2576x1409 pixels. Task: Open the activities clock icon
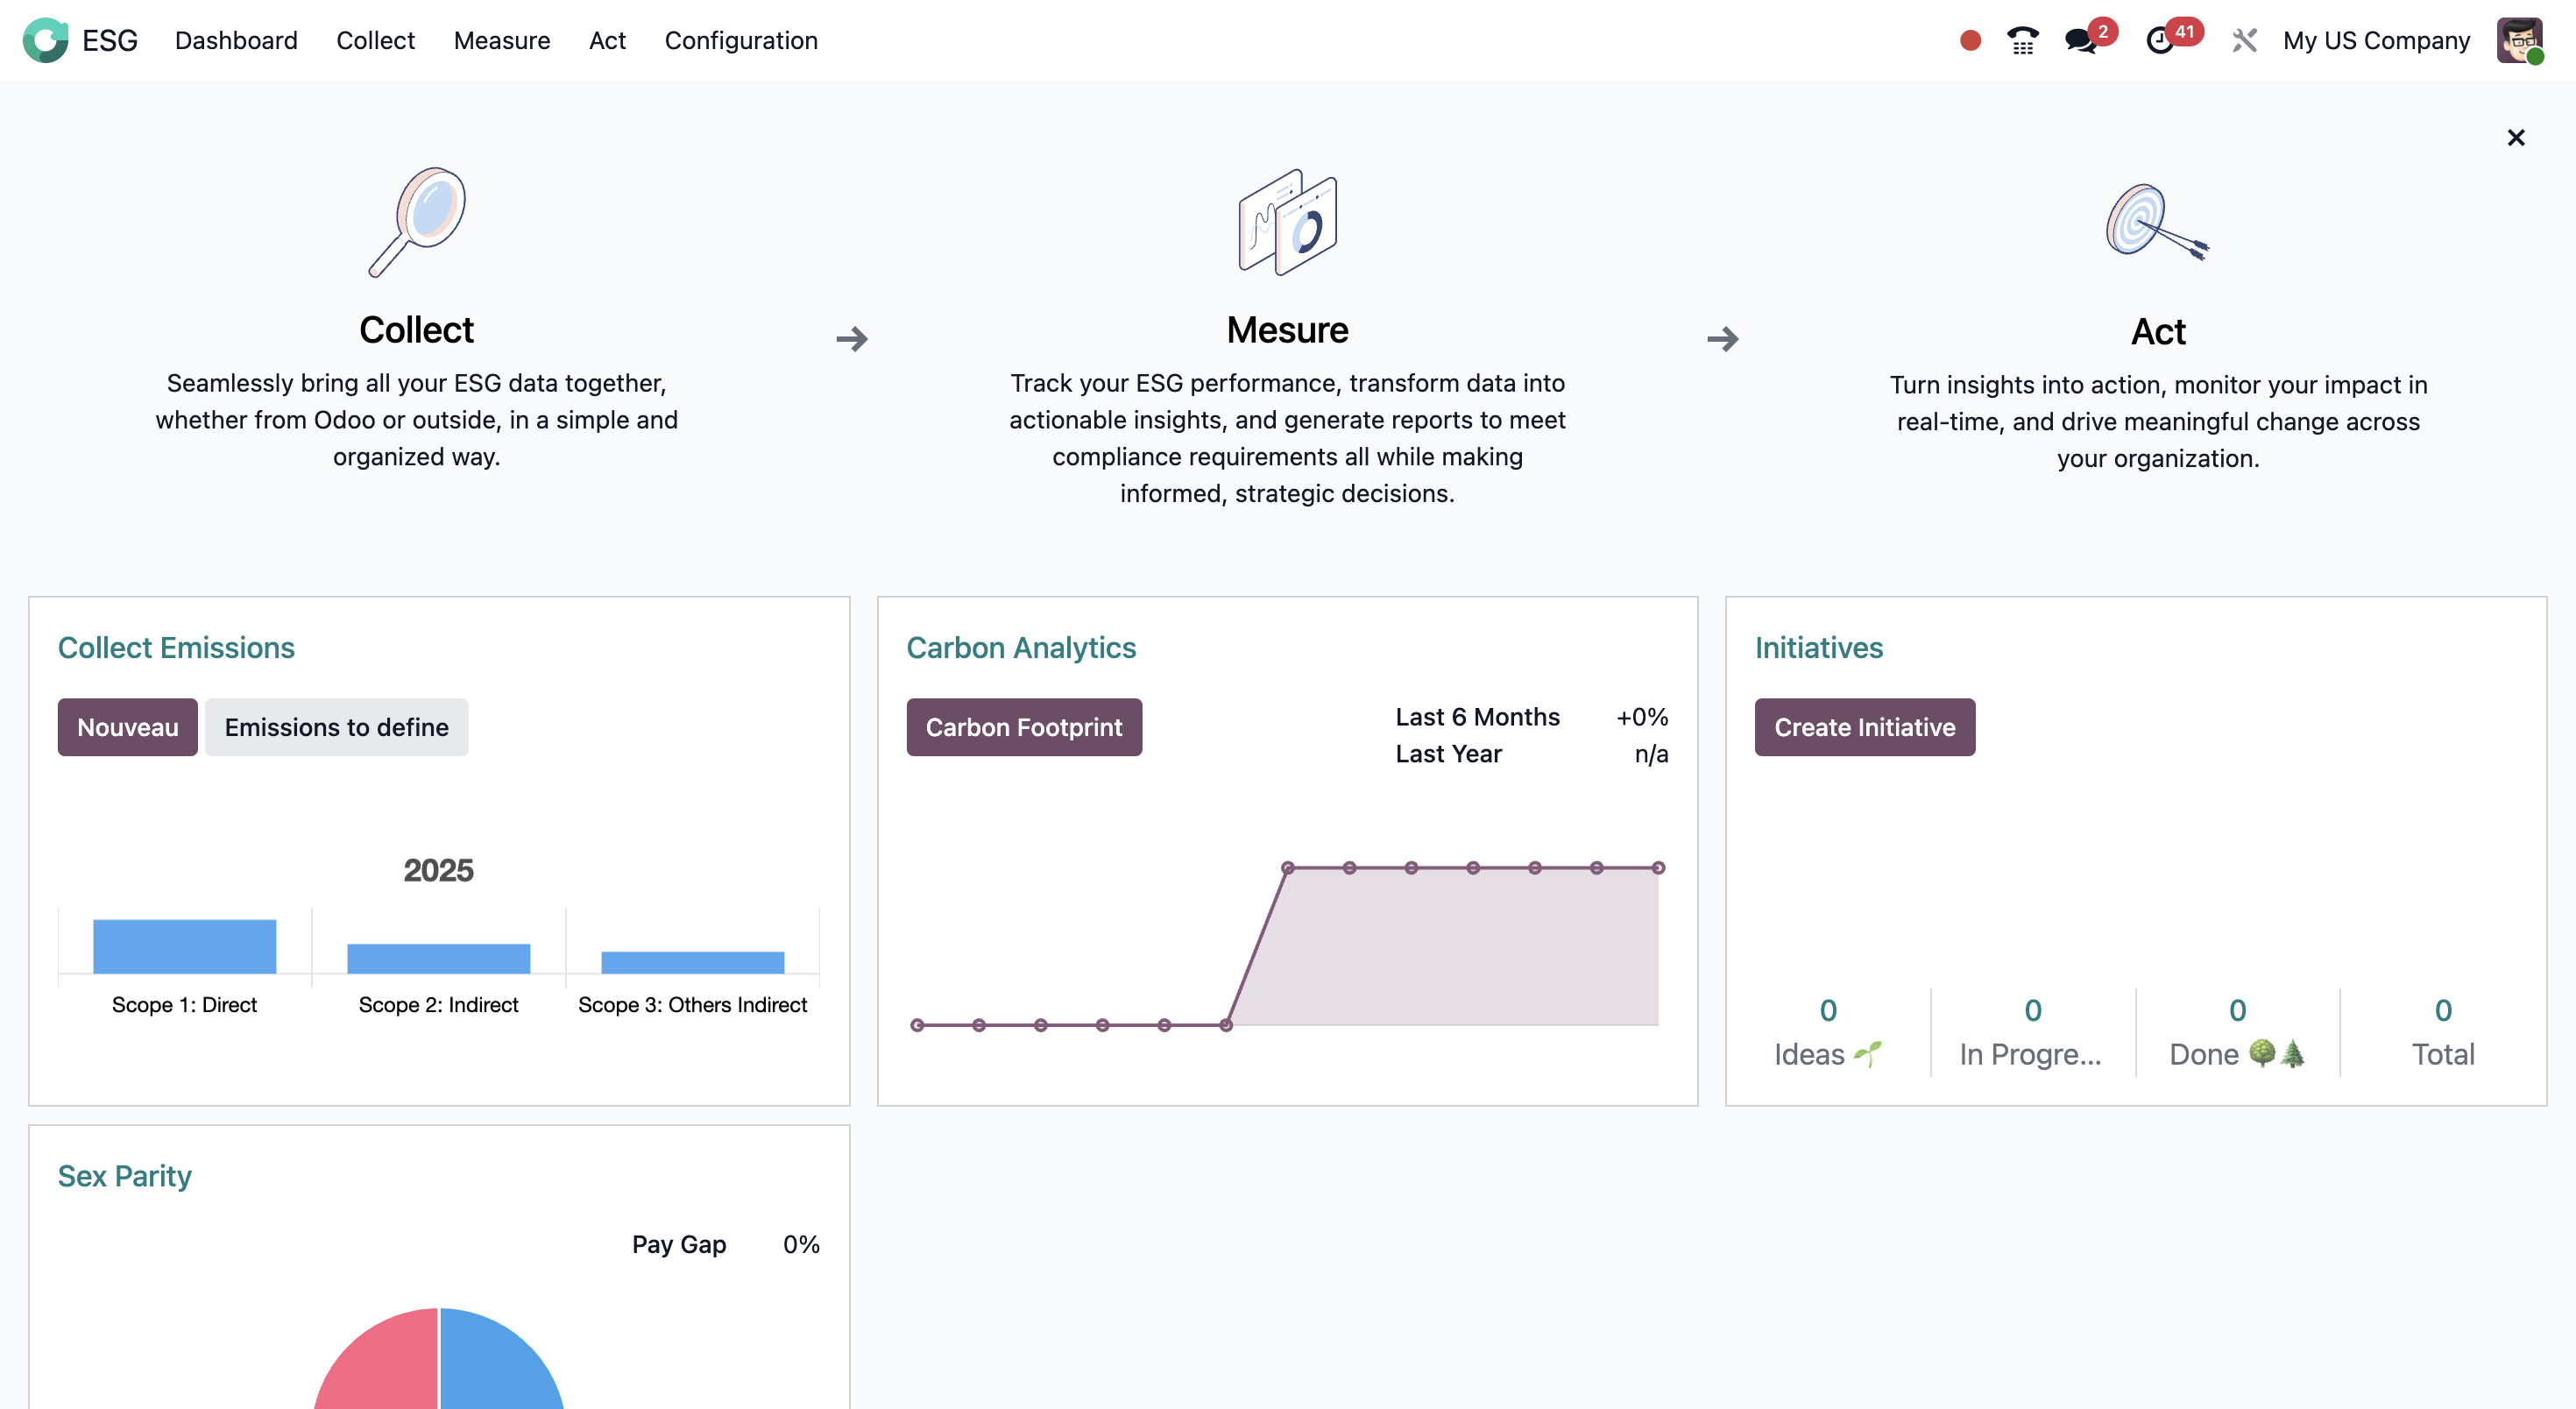click(2160, 40)
